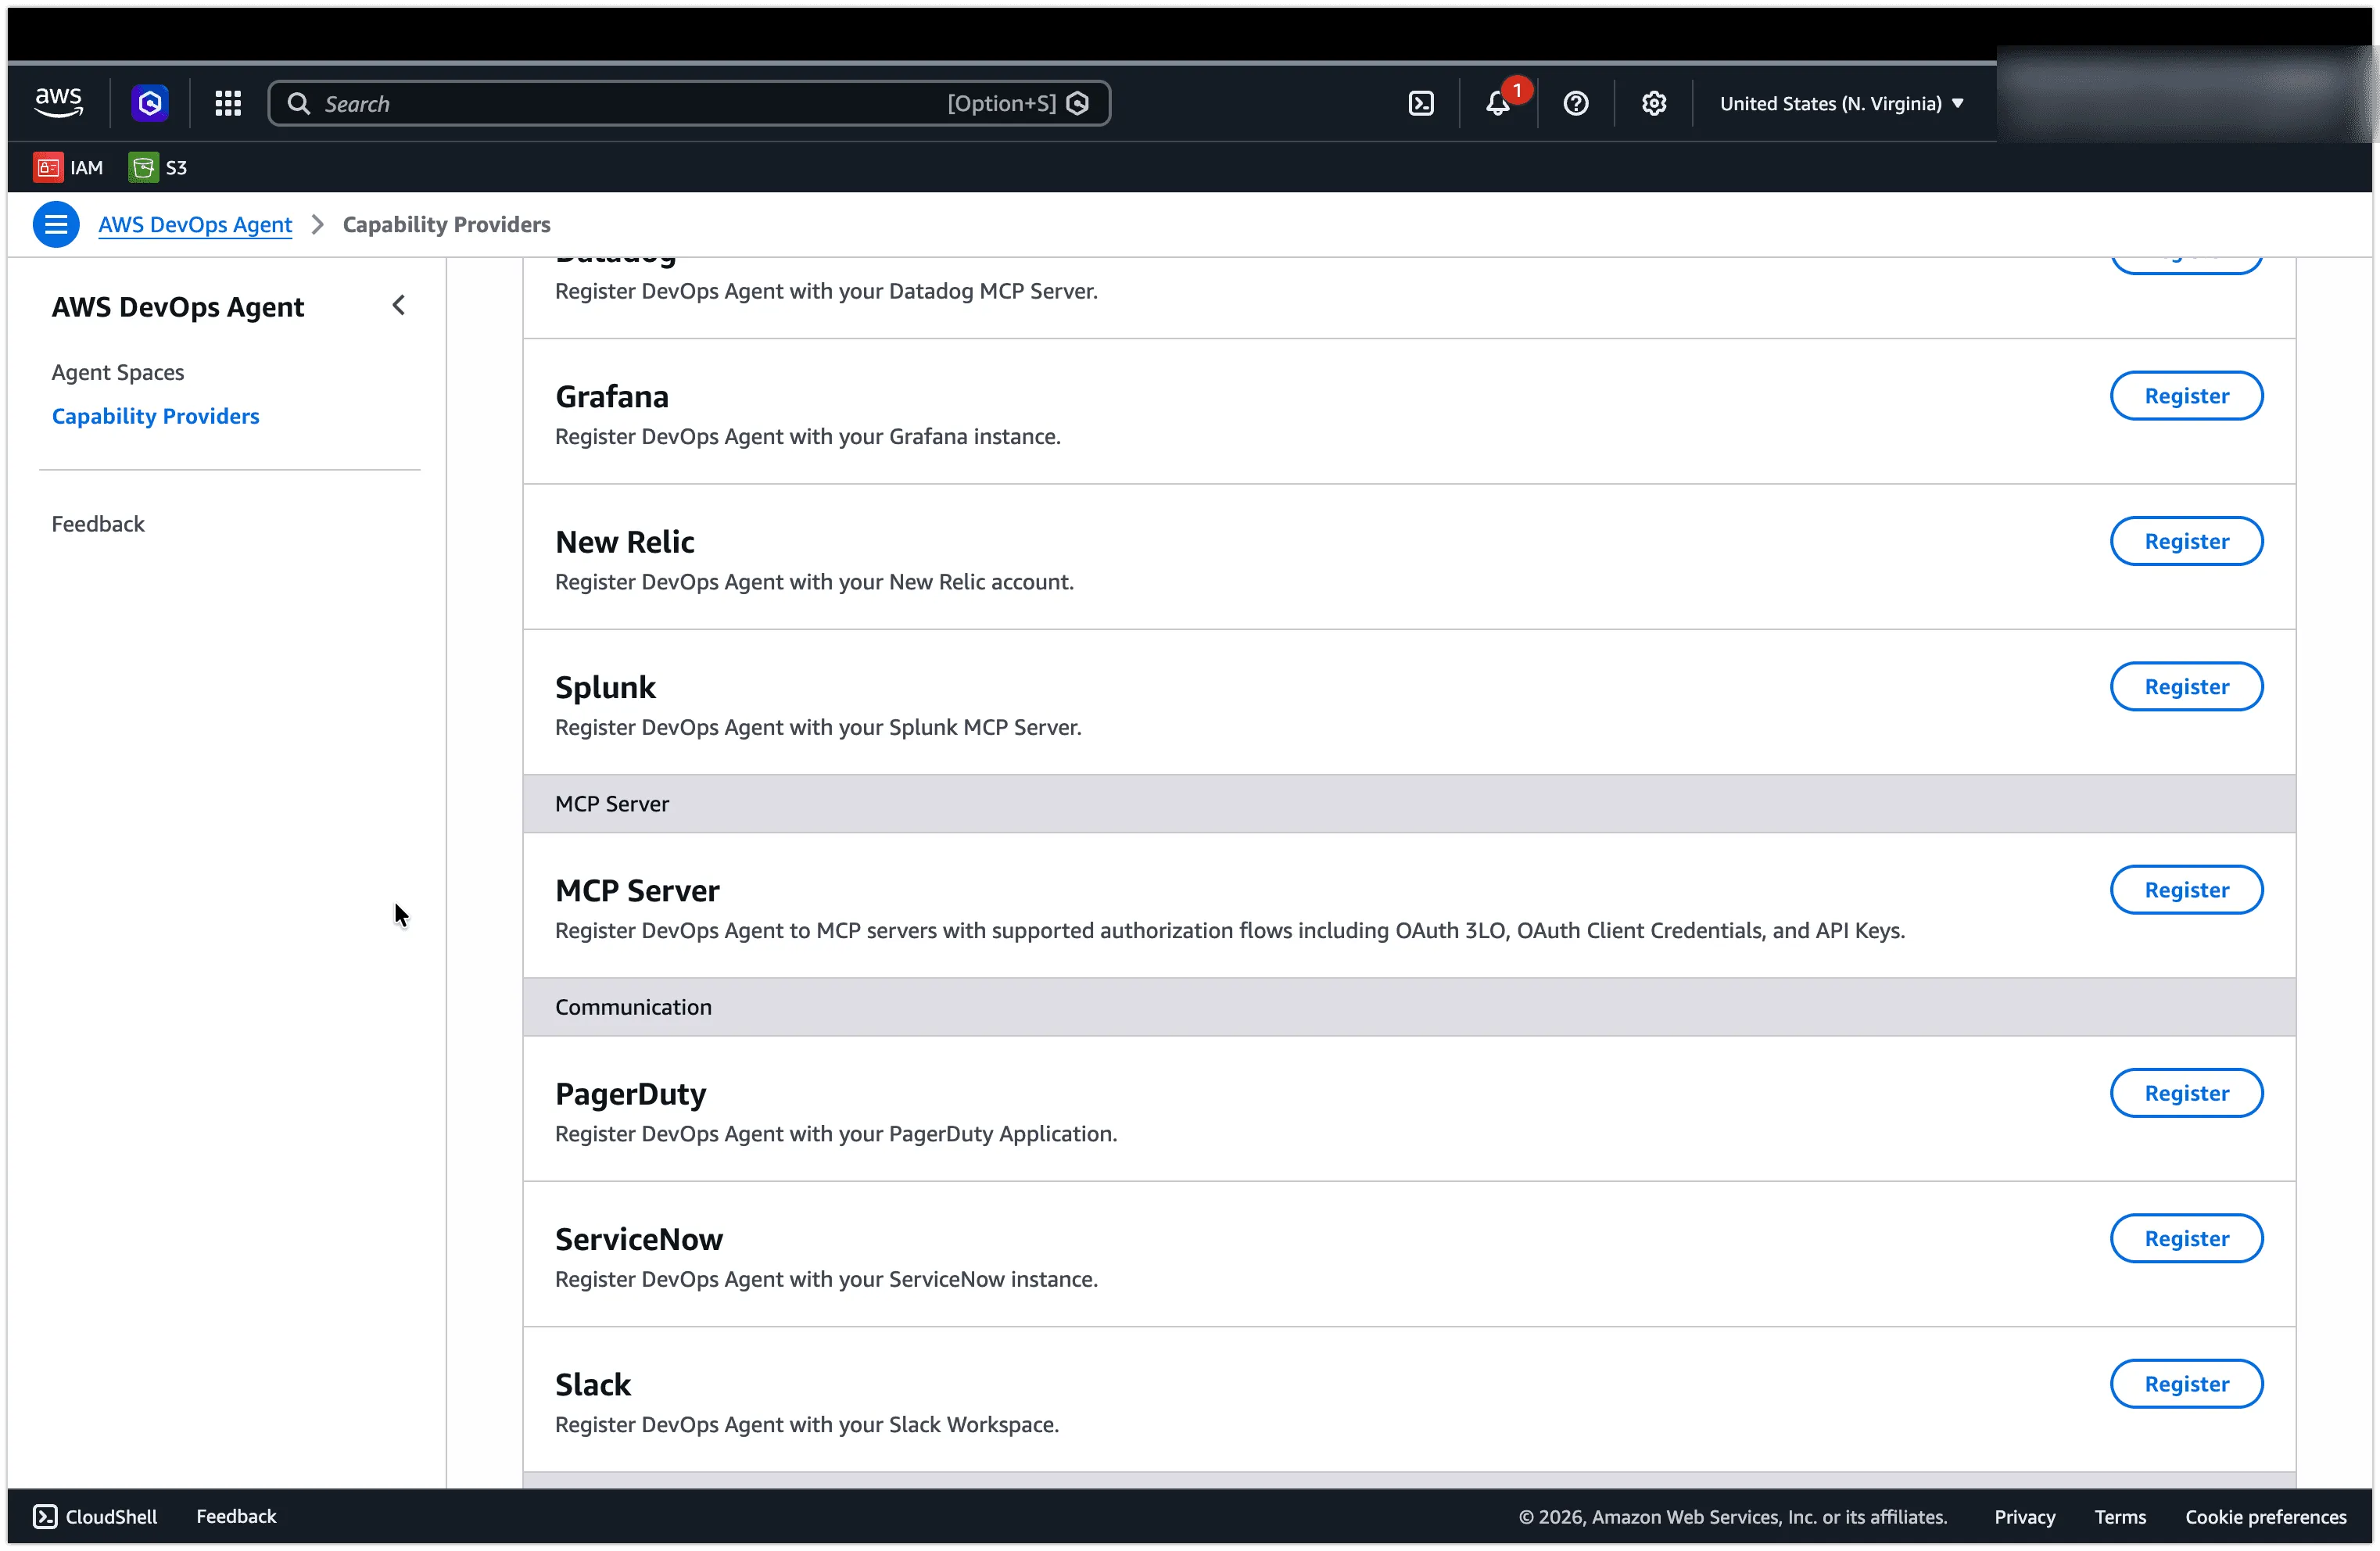Click the S3 service icon
The height and width of the screenshot is (1551, 2380).
143,167
